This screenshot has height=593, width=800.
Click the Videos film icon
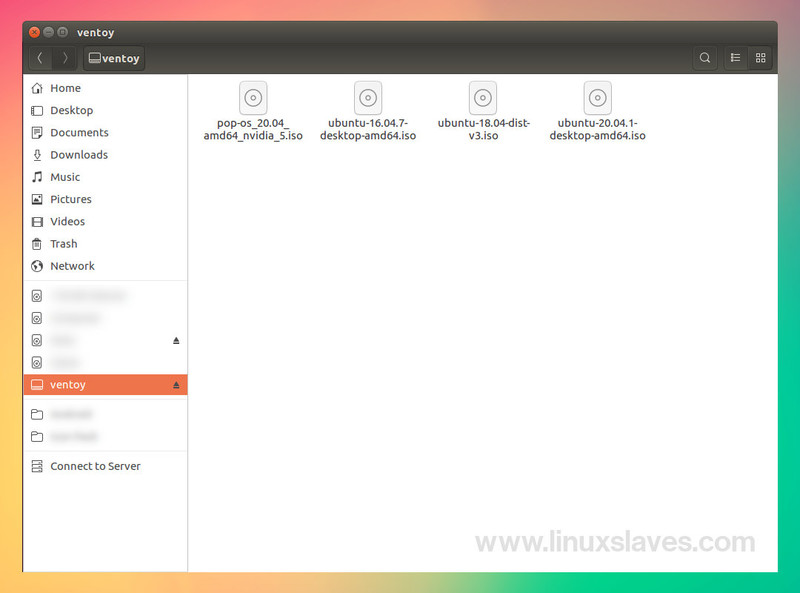click(x=37, y=221)
